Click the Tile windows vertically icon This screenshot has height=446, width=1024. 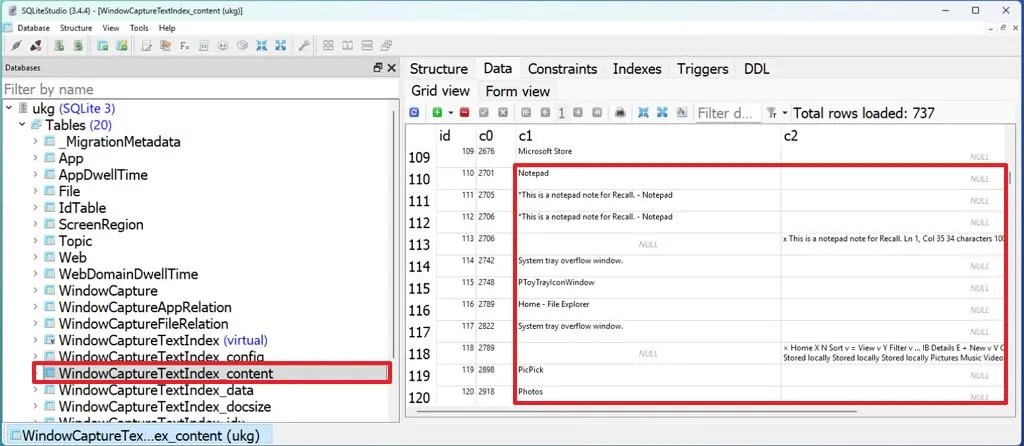[347, 46]
